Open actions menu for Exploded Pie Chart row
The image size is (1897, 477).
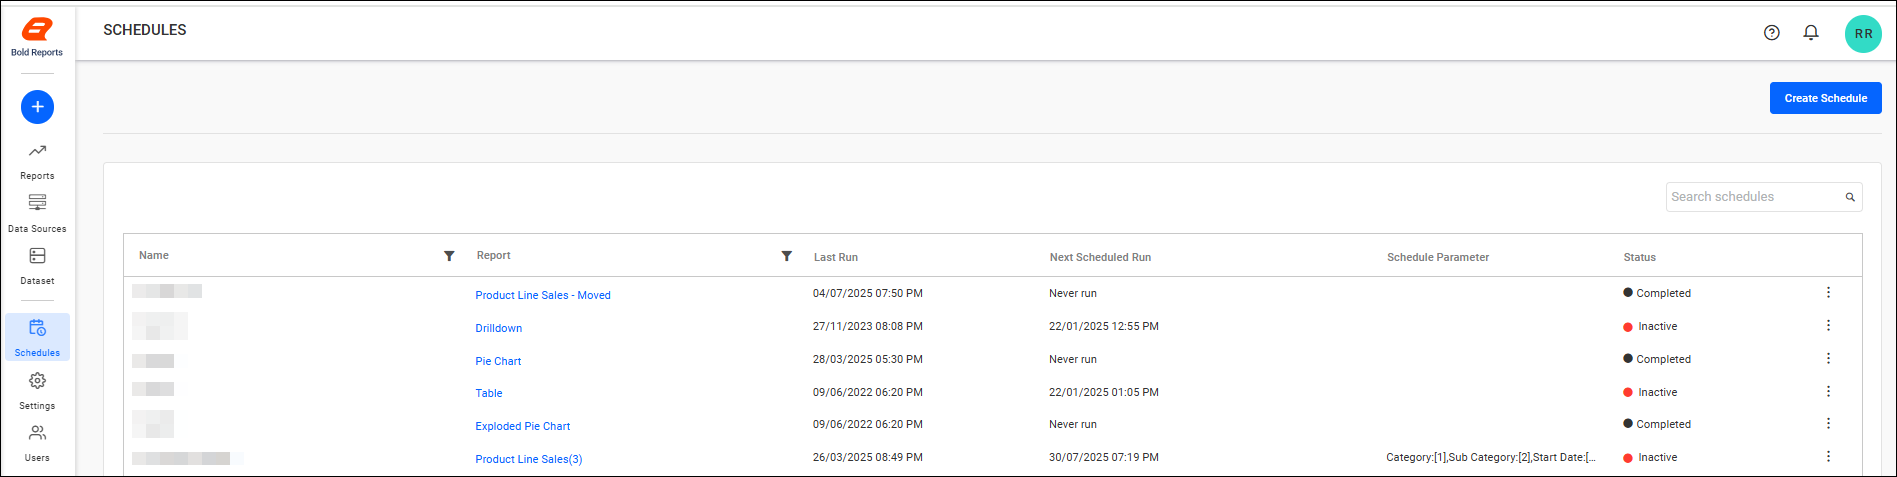1828,423
